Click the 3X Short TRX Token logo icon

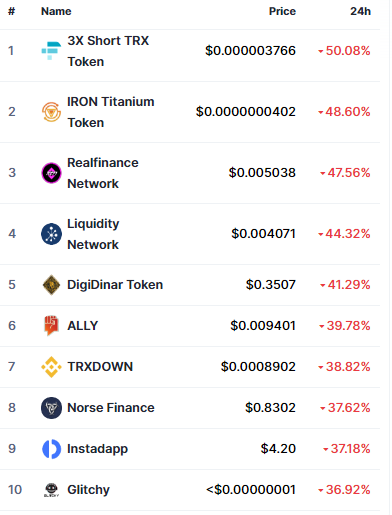[x=51, y=51]
